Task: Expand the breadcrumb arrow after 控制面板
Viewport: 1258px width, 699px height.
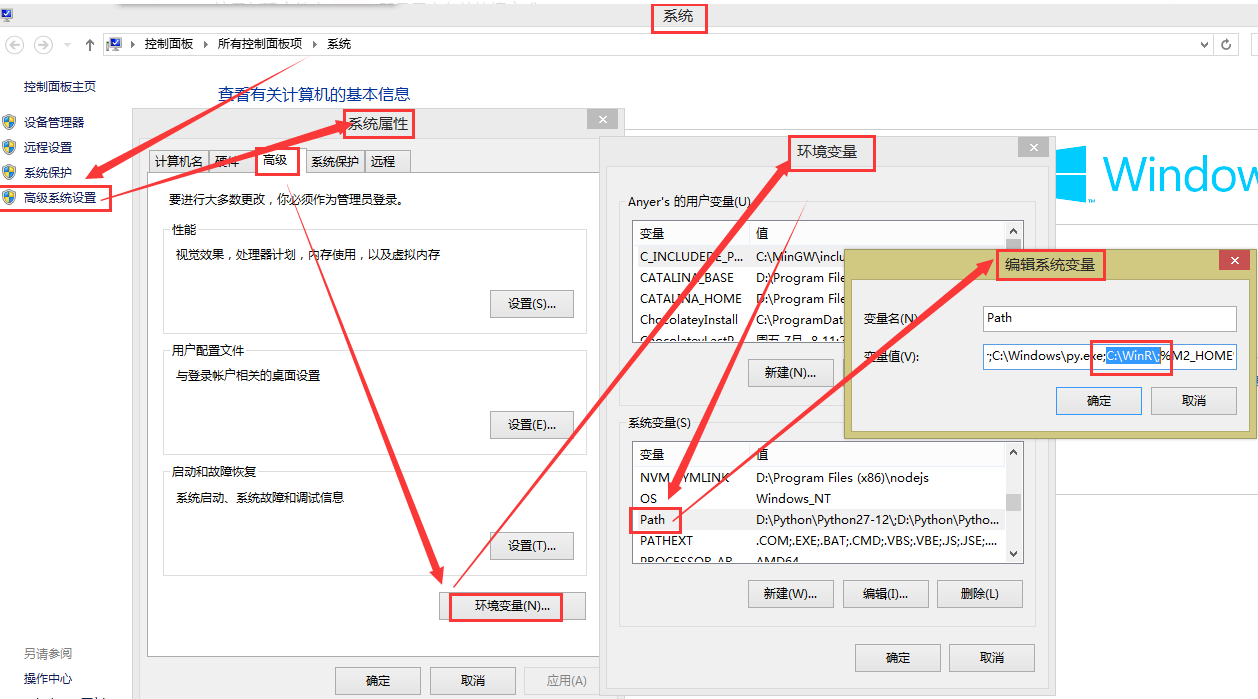Action: (205, 44)
